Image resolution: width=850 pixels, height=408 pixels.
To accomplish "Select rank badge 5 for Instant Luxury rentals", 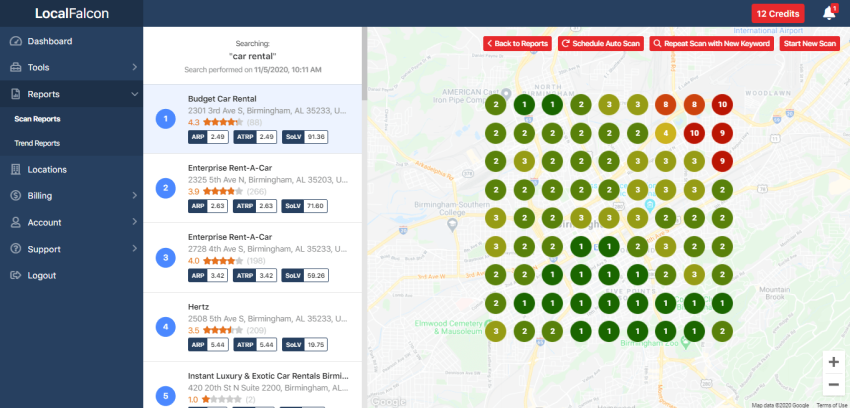I will [165, 396].
